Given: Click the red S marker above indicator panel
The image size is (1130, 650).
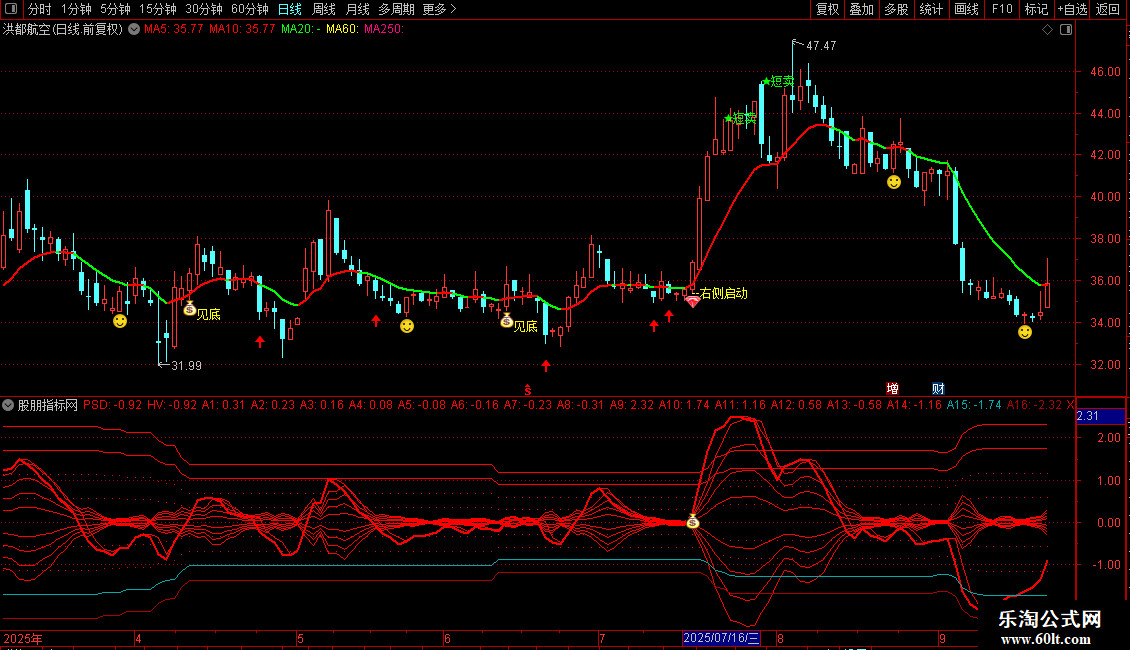Looking at the screenshot, I should (528, 390).
